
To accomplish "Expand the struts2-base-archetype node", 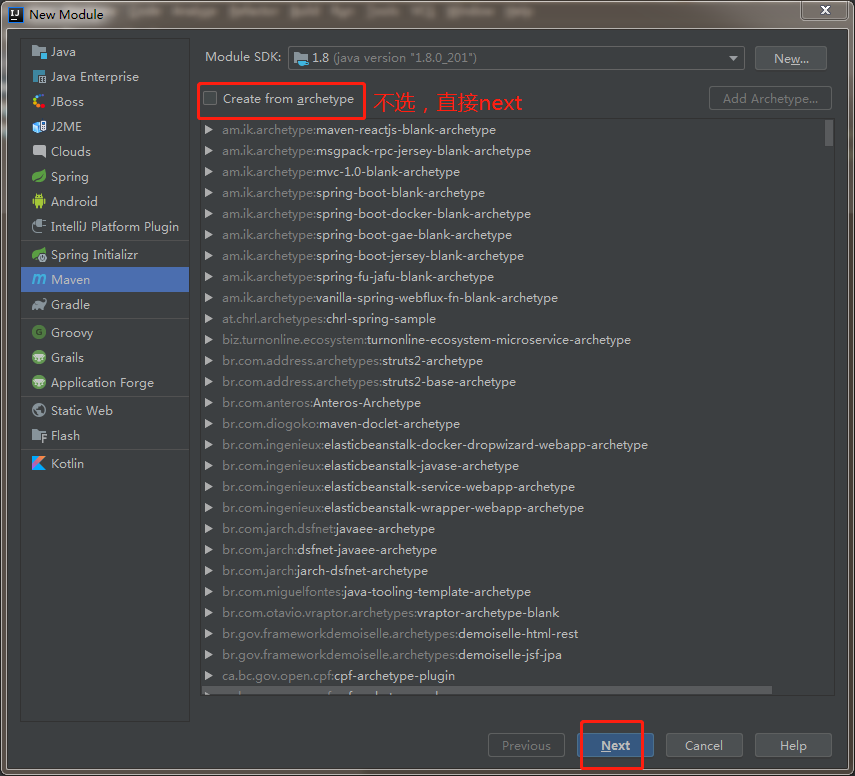I will 208,382.
